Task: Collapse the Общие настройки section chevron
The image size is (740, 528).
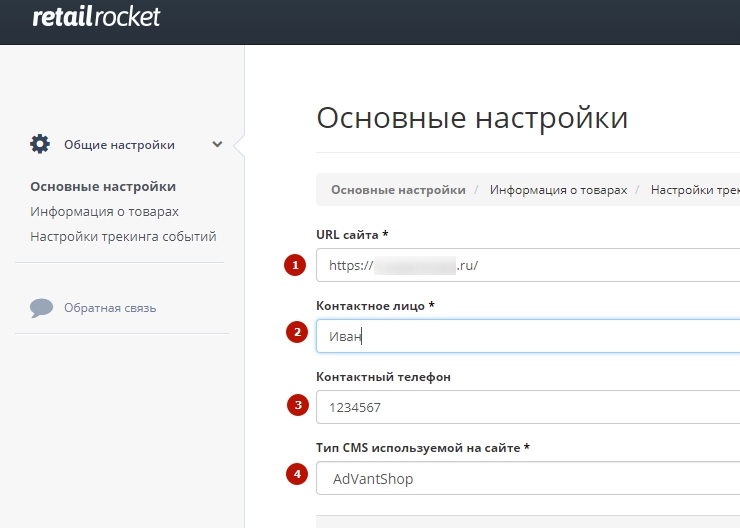Action: click(217, 144)
